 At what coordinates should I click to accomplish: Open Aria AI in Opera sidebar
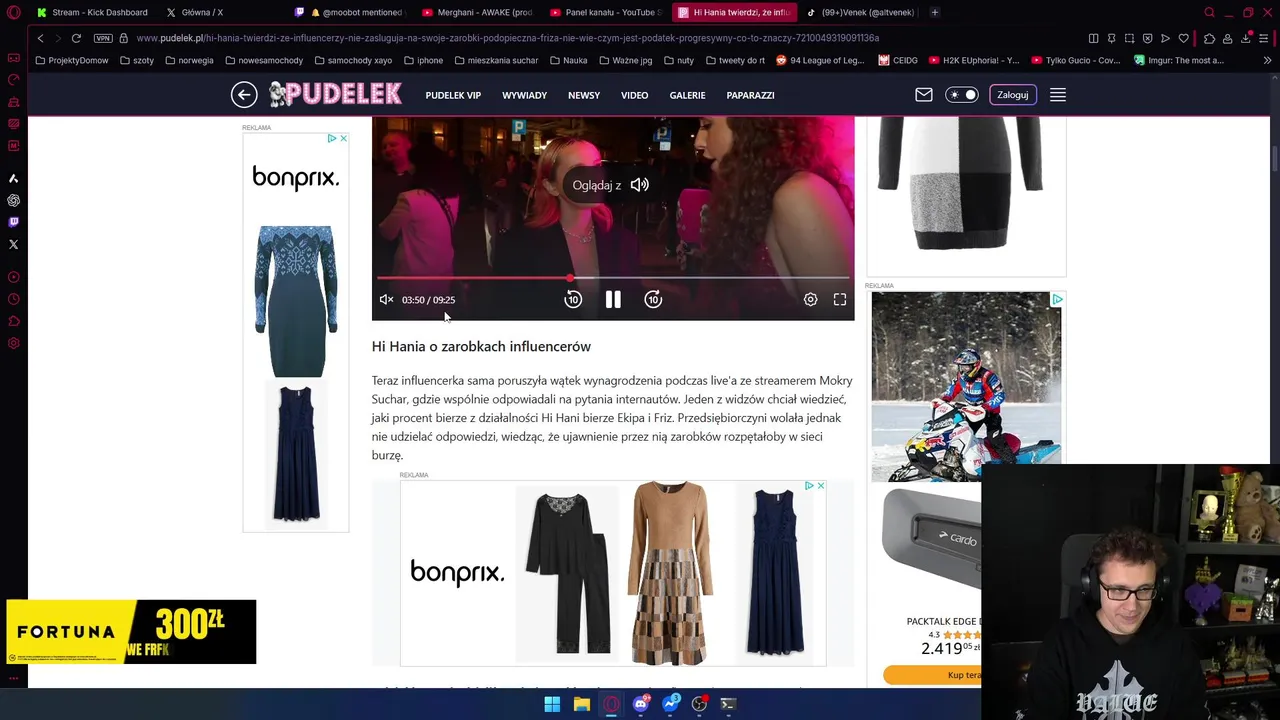(x=13, y=178)
